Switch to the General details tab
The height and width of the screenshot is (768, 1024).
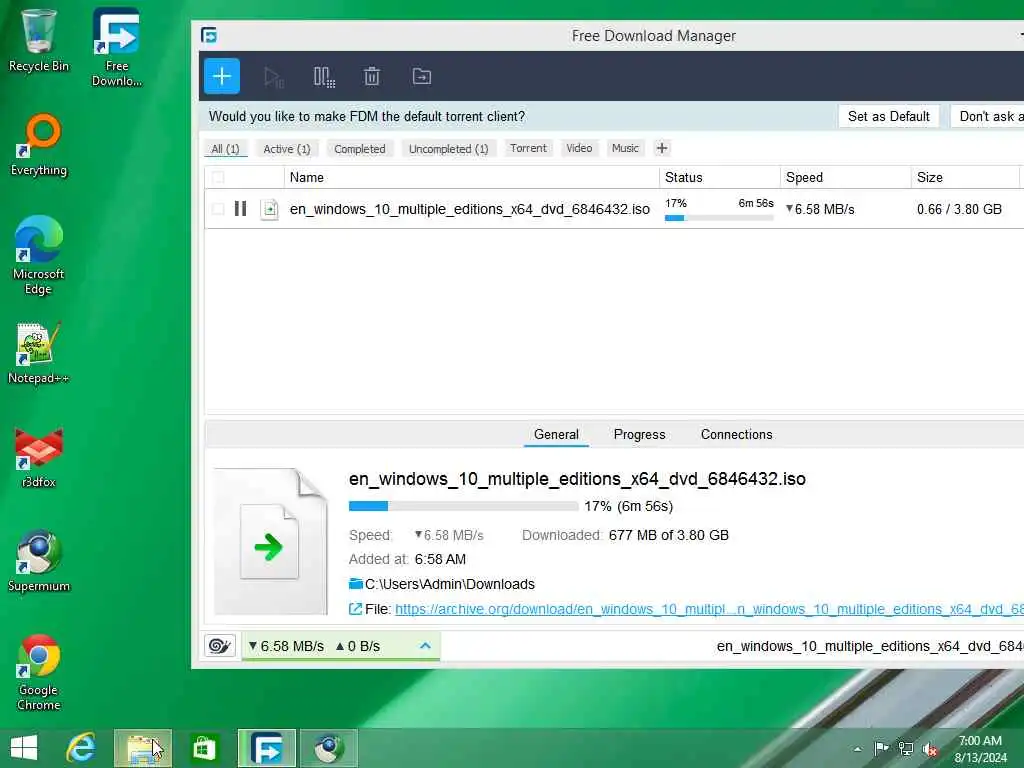[556, 434]
